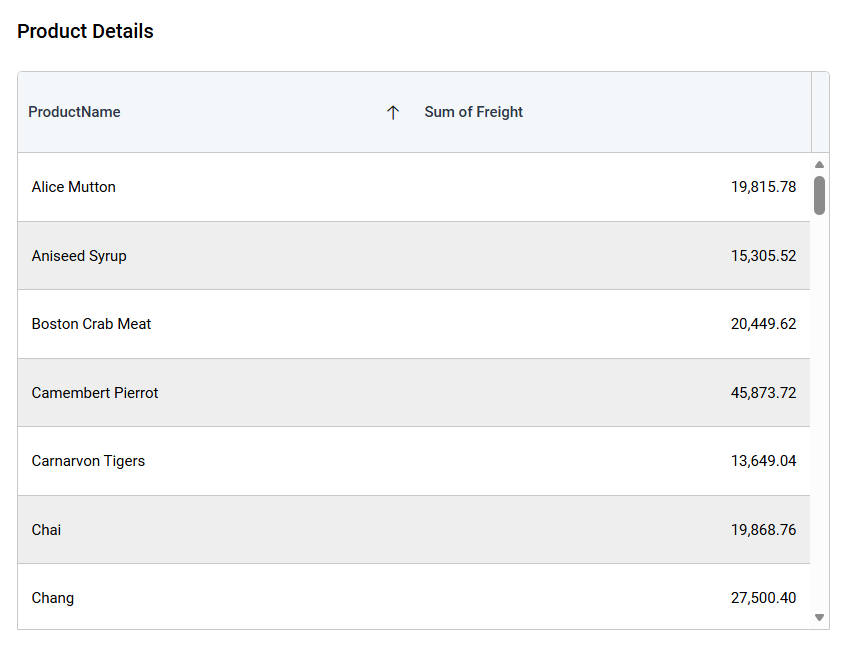
Task: Sort by the Sum of Freight header
Action: pos(474,112)
